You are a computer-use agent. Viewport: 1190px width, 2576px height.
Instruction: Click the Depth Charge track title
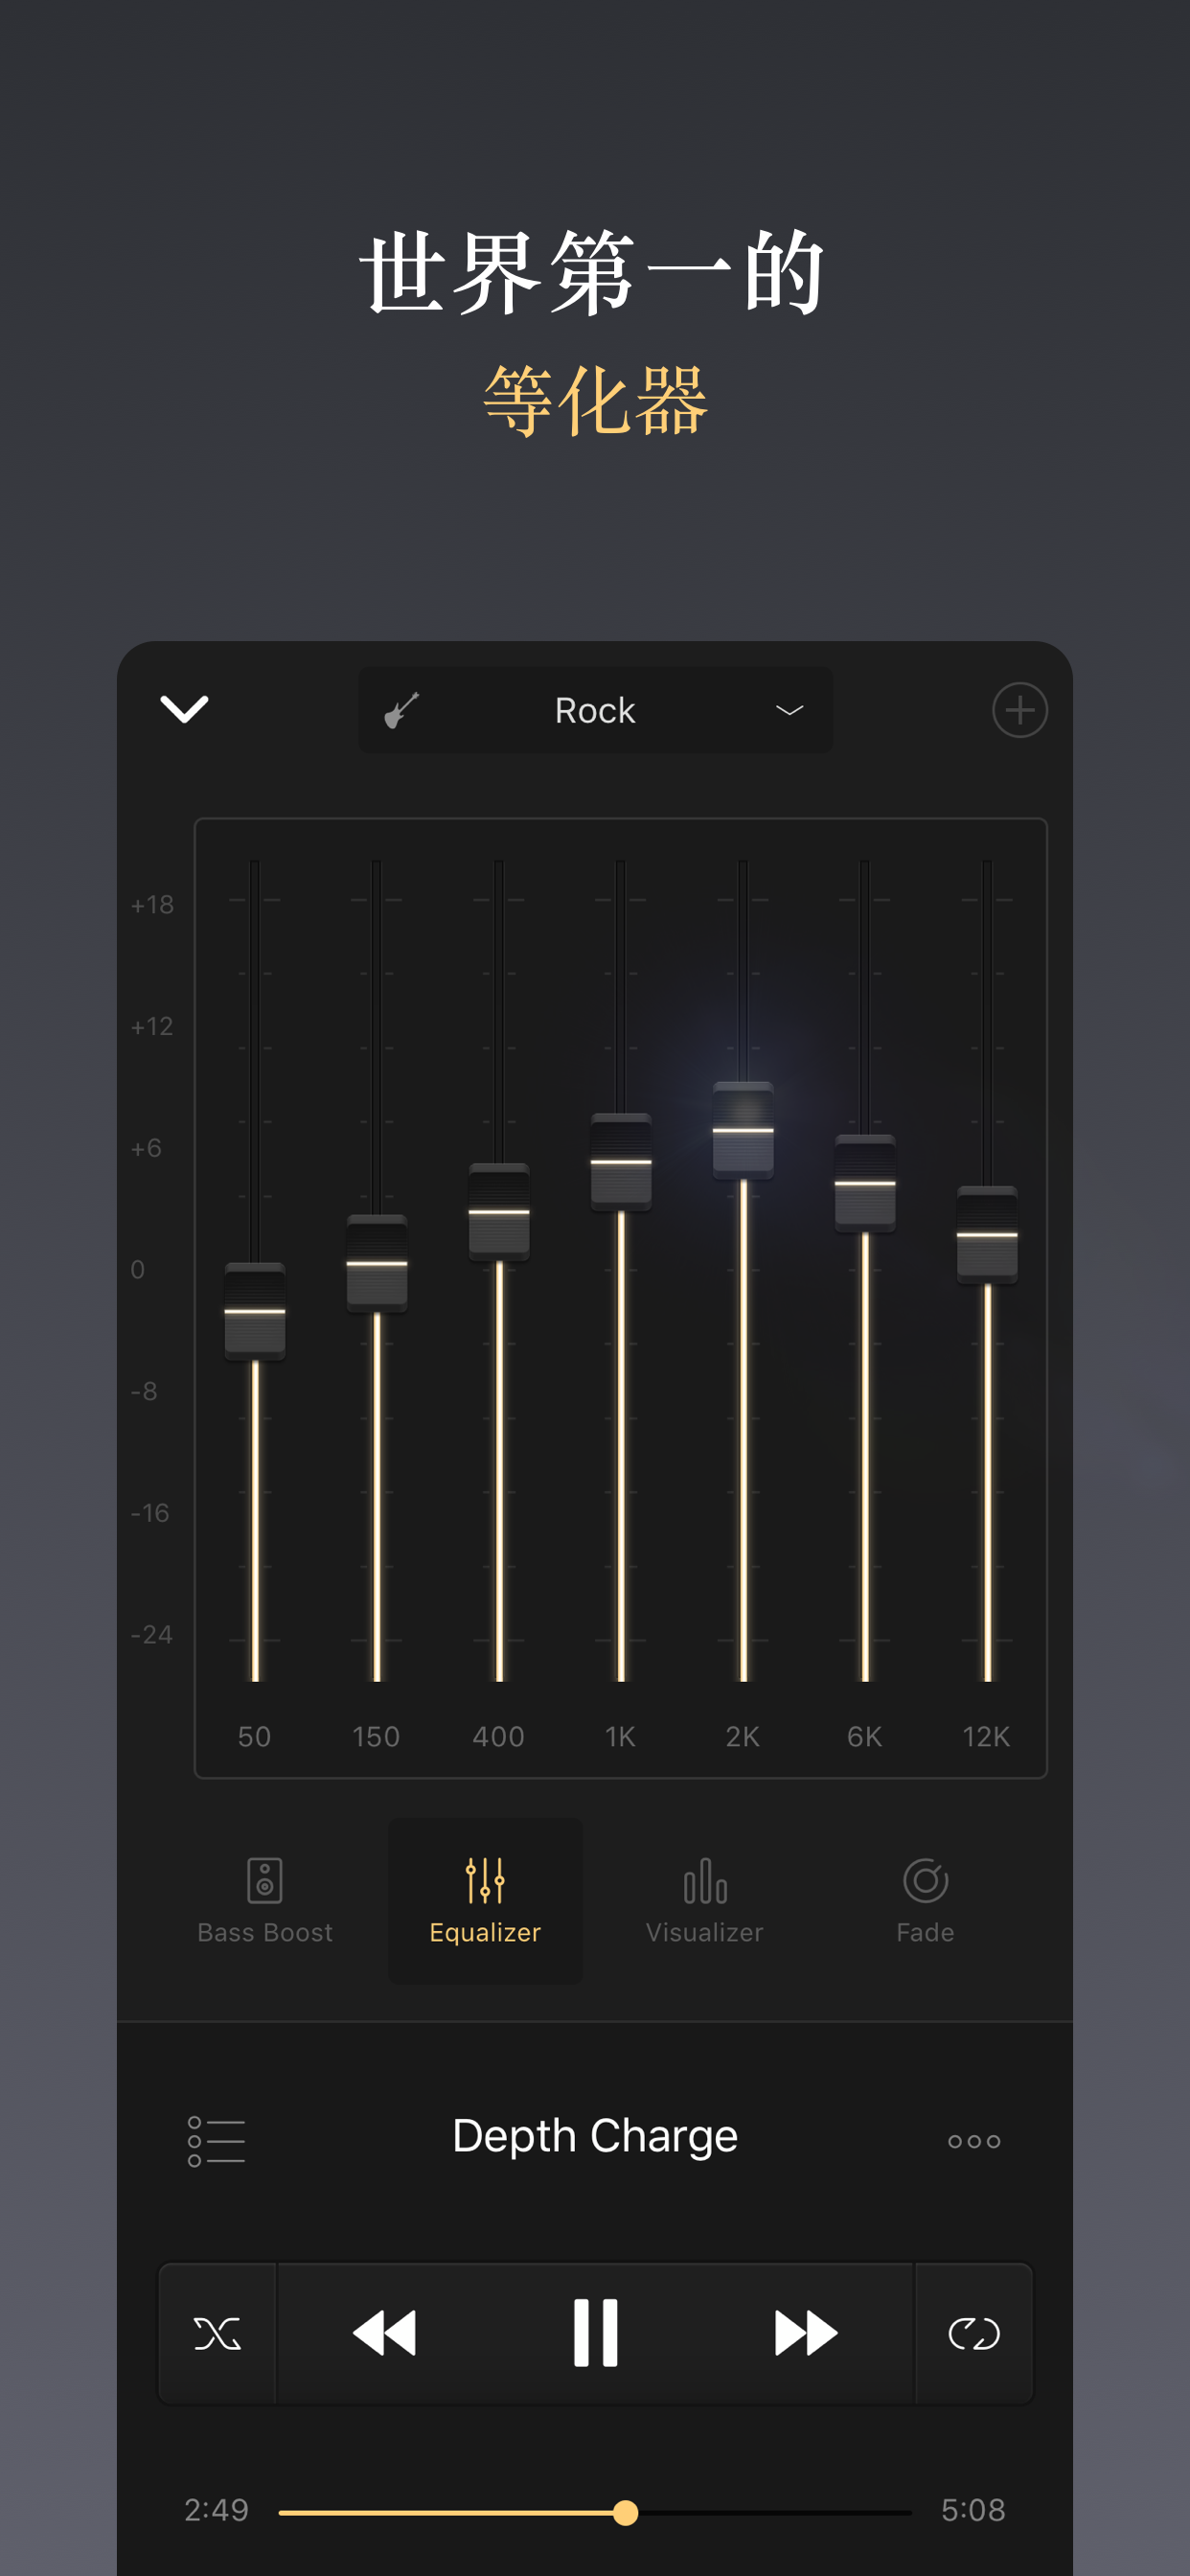point(595,2136)
